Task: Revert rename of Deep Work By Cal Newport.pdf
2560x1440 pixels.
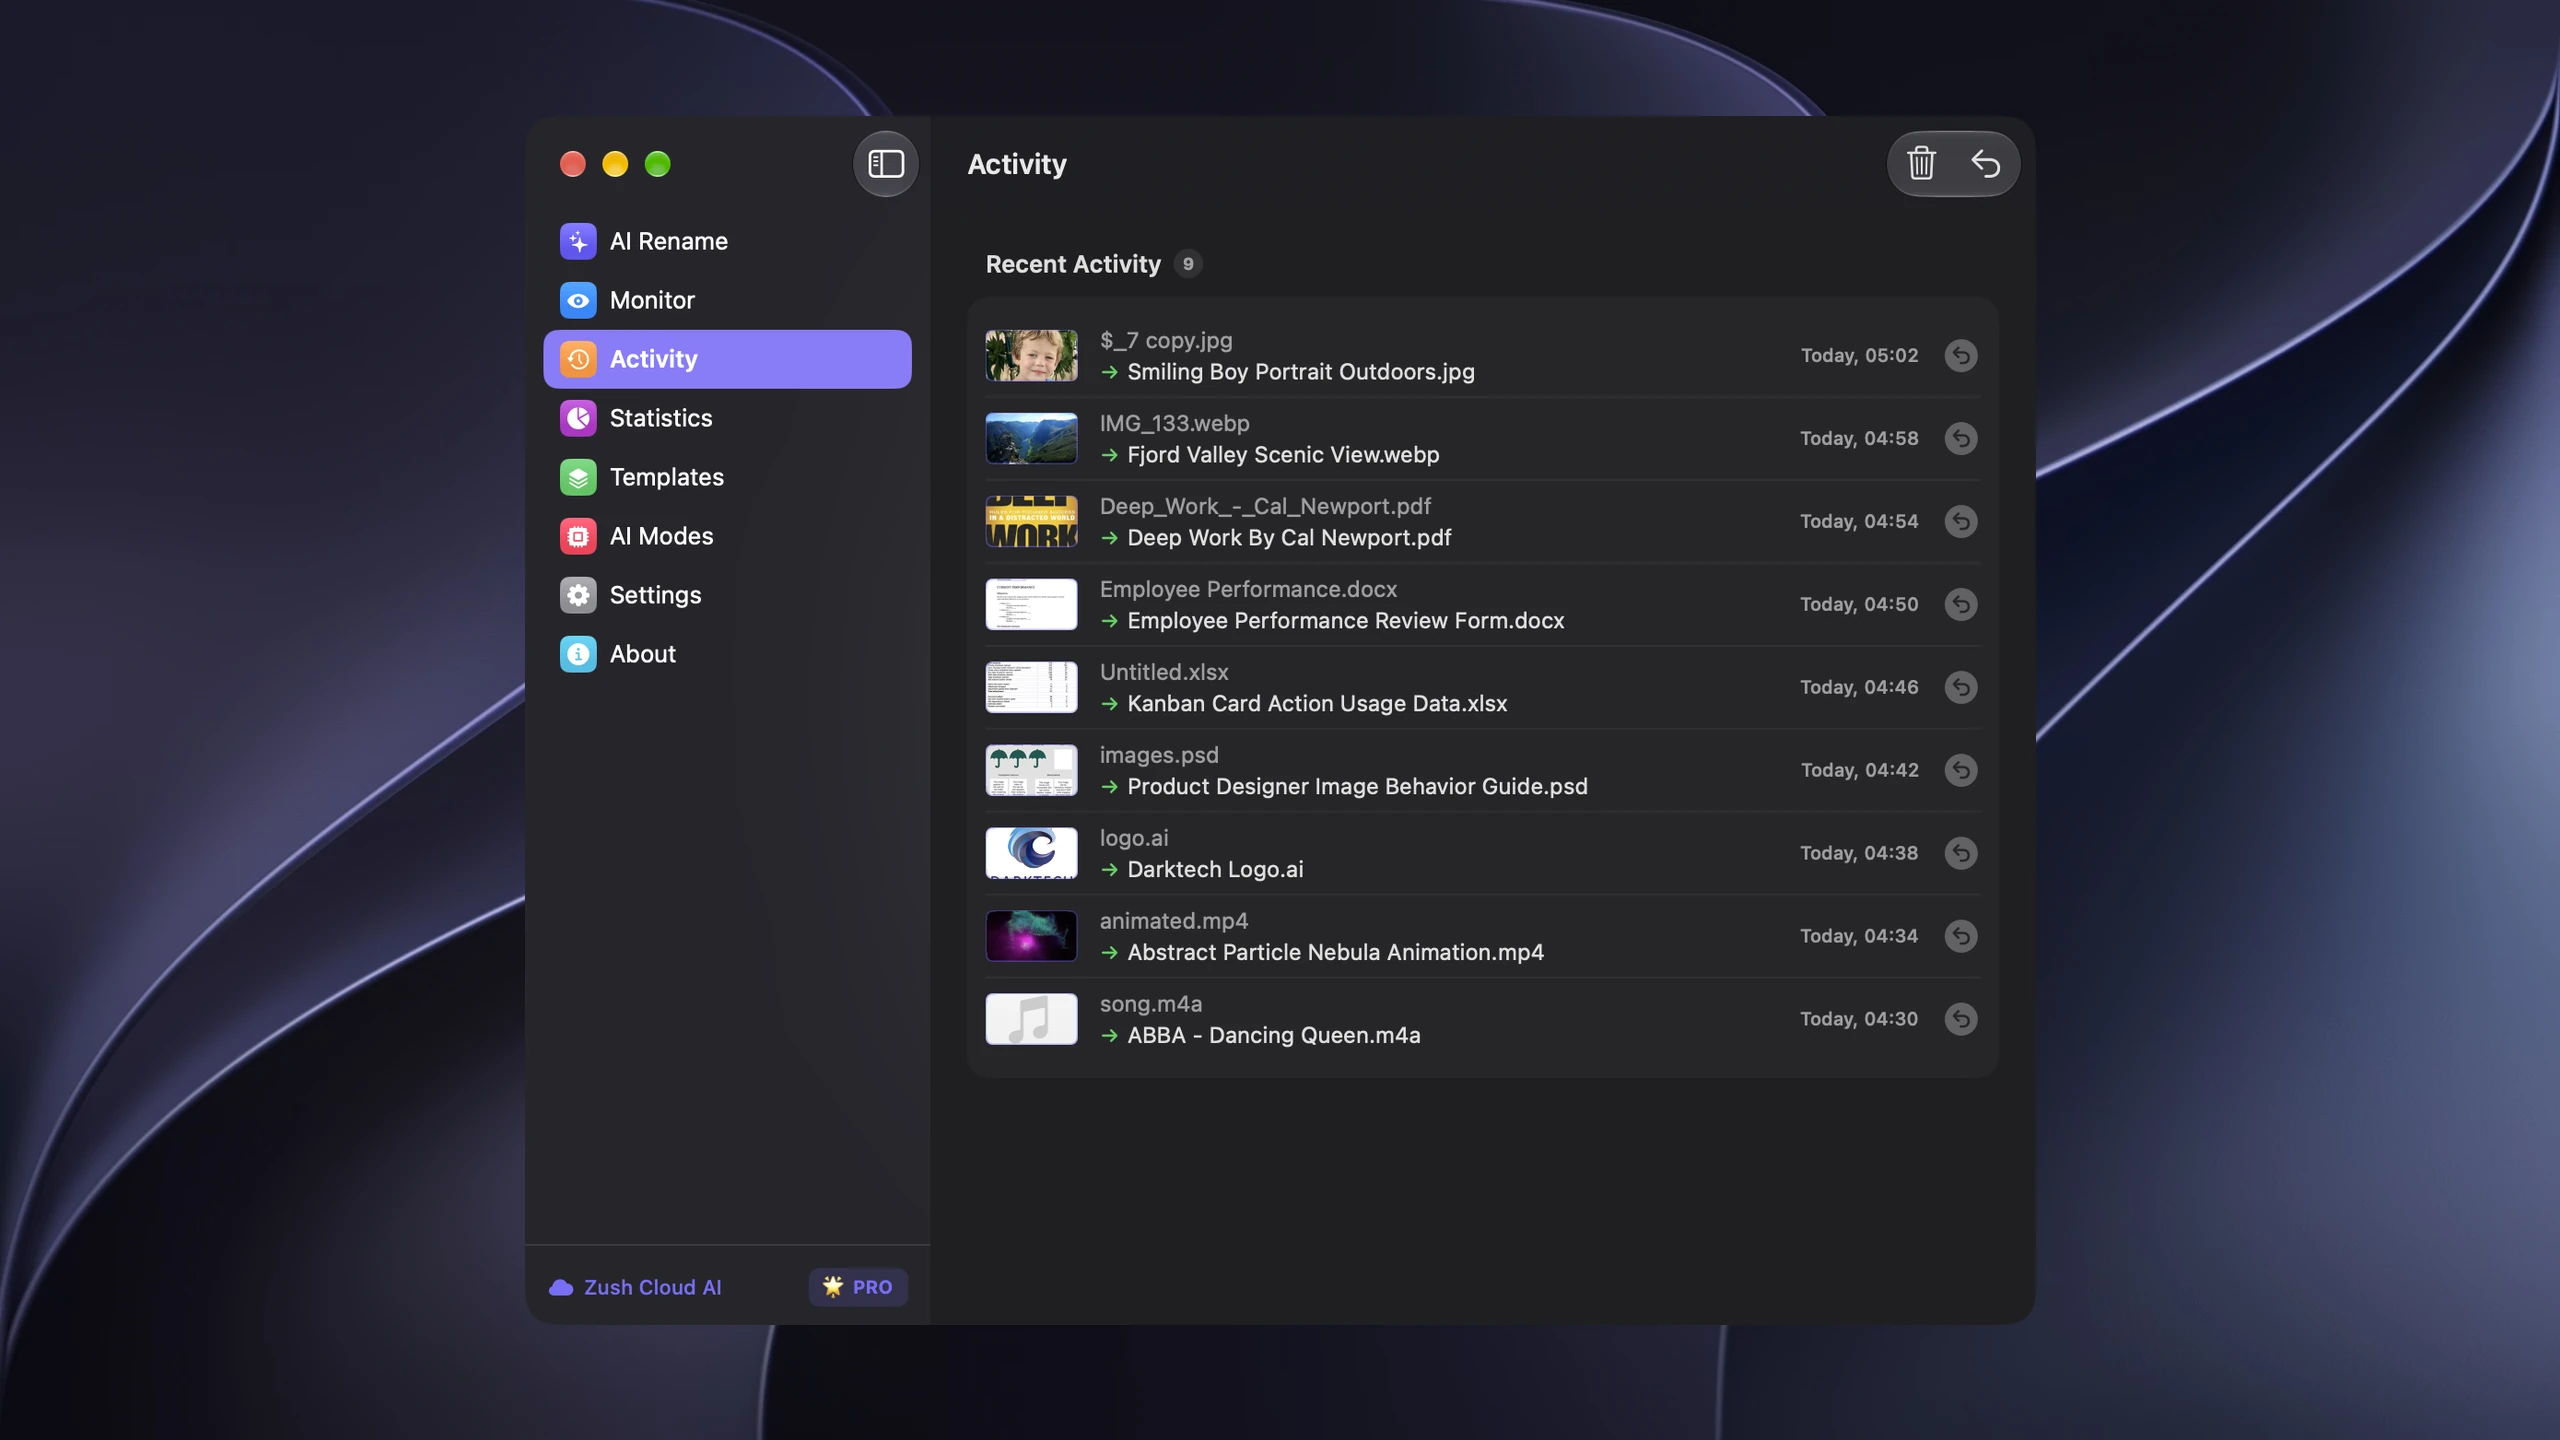Action: 1961,522
